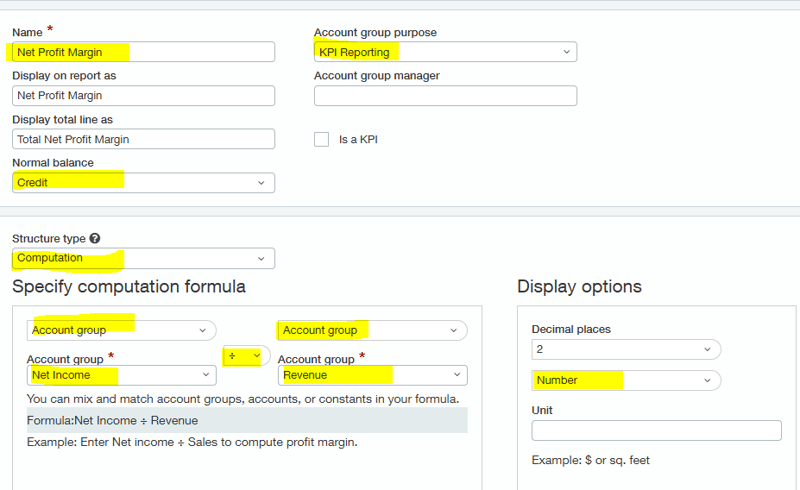Open the Number display format dropdown

click(x=625, y=381)
